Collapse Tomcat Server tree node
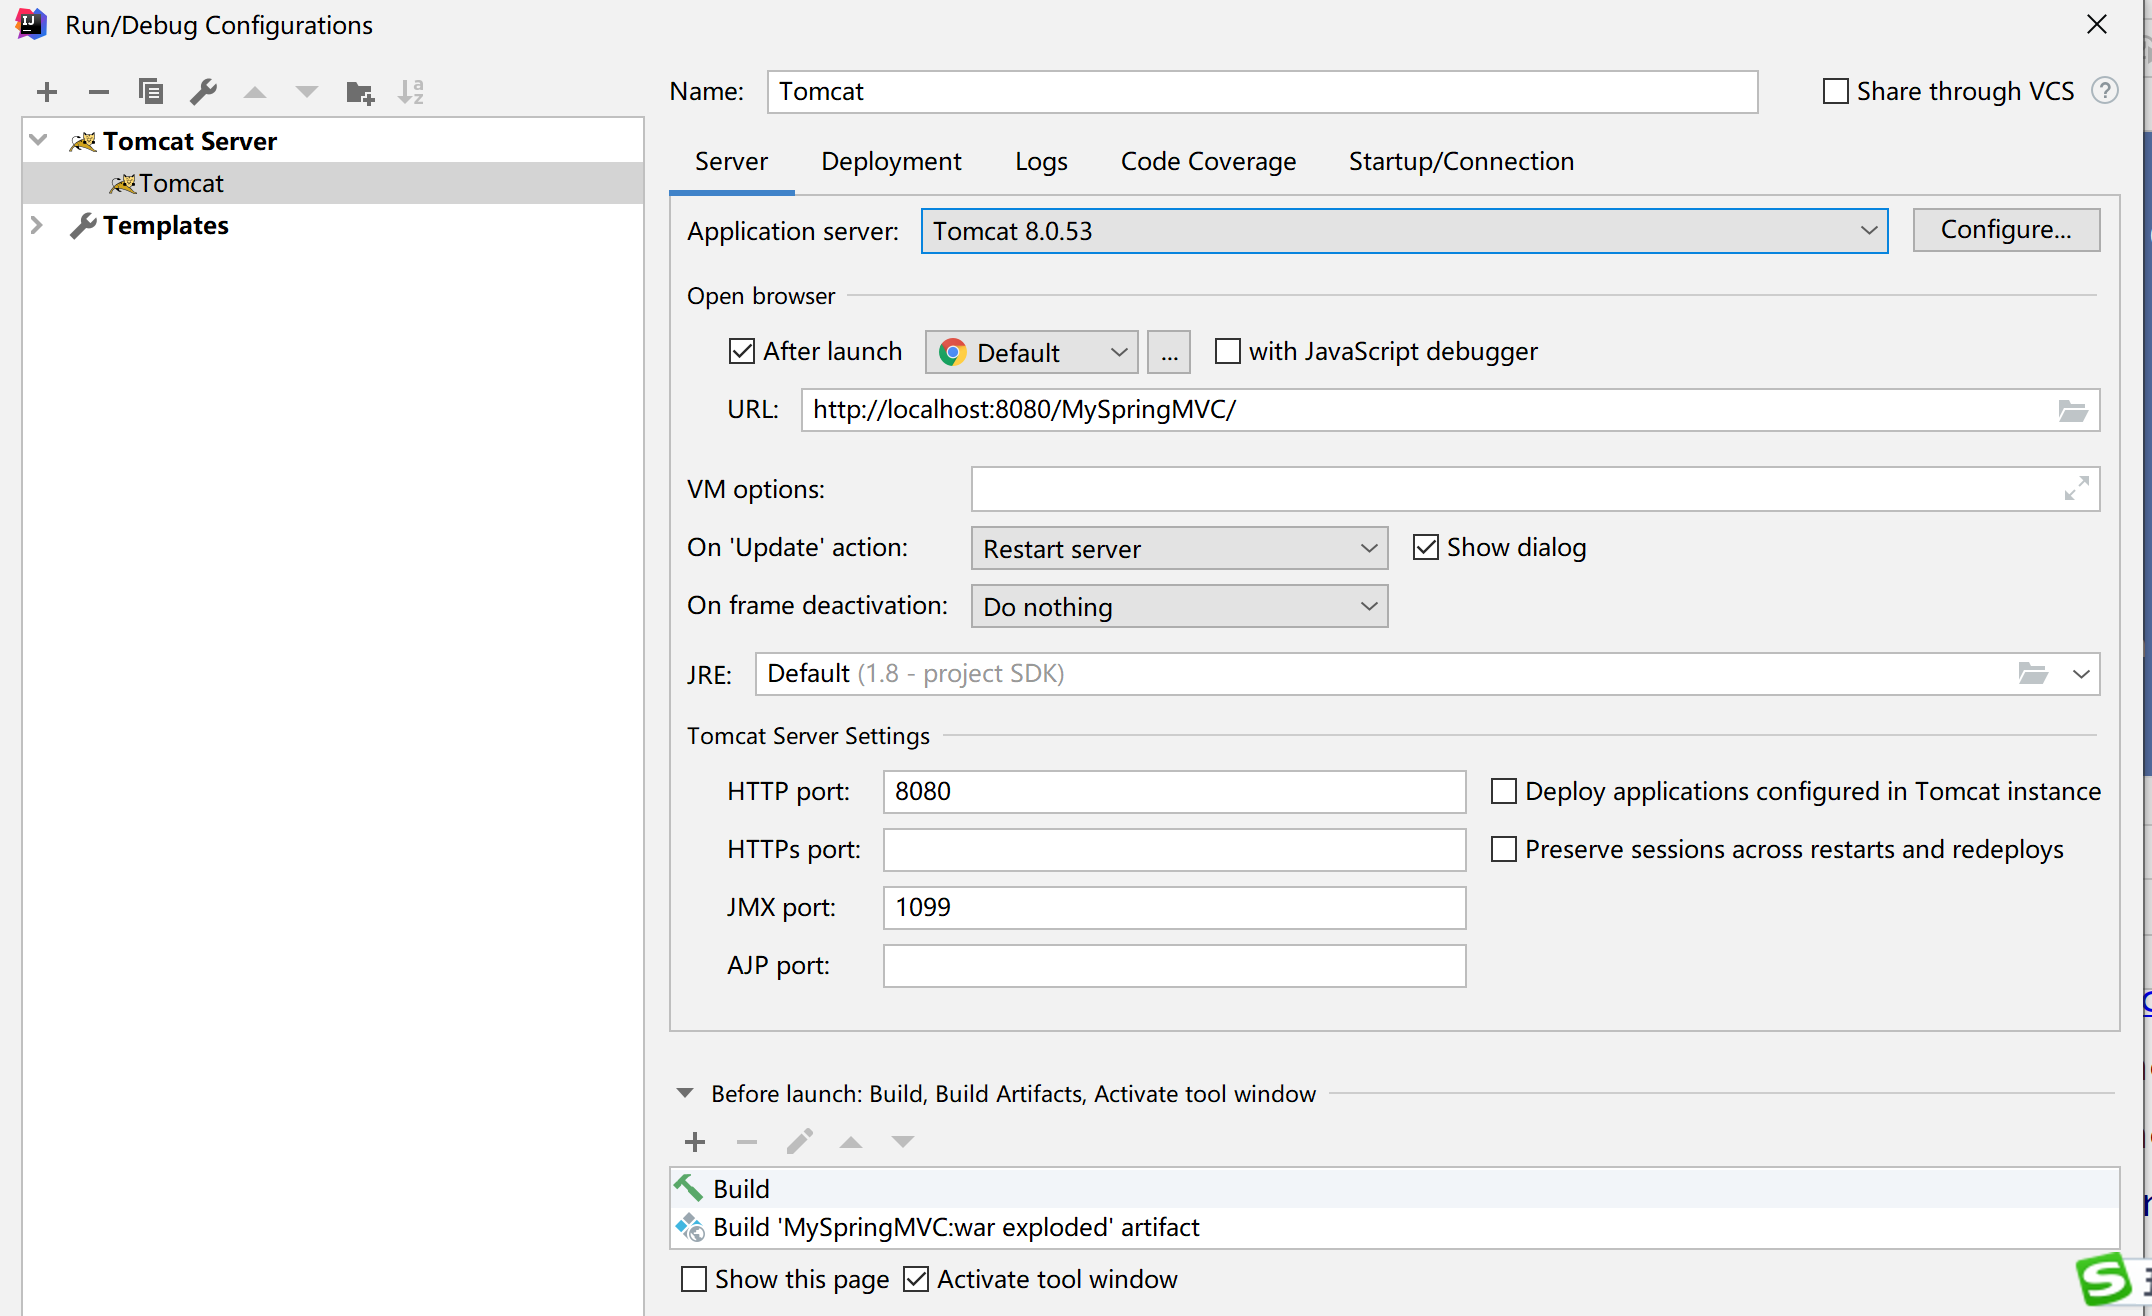This screenshot has height=1316, width=2152. [x=38, y=140]
